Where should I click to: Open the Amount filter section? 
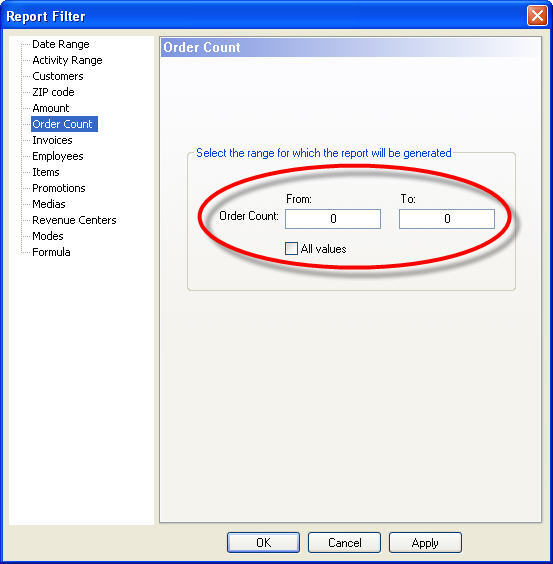pyautogui.click(x=51, y=108)
